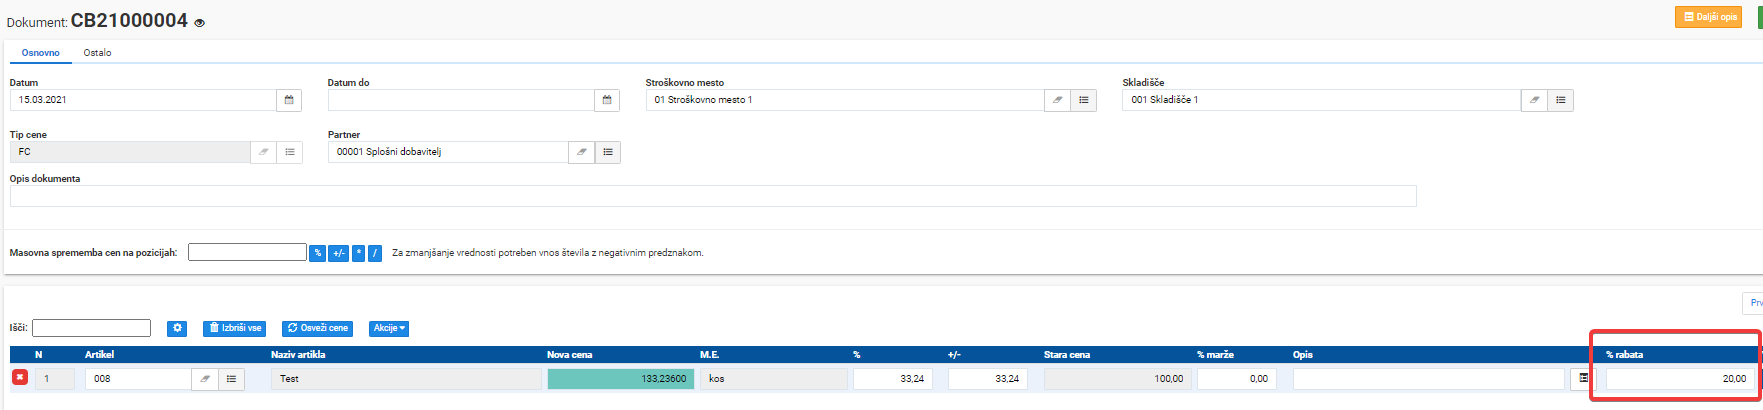Click the Nova cena cell 133,23600
1763x410 pixels.
621,379
